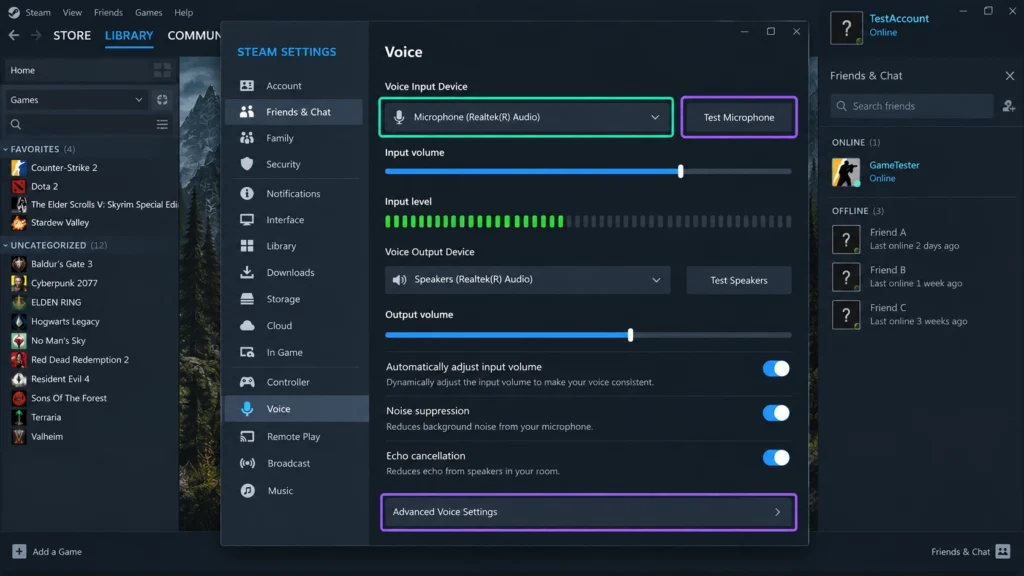Turn off noise suppression

tap(776, 413)
